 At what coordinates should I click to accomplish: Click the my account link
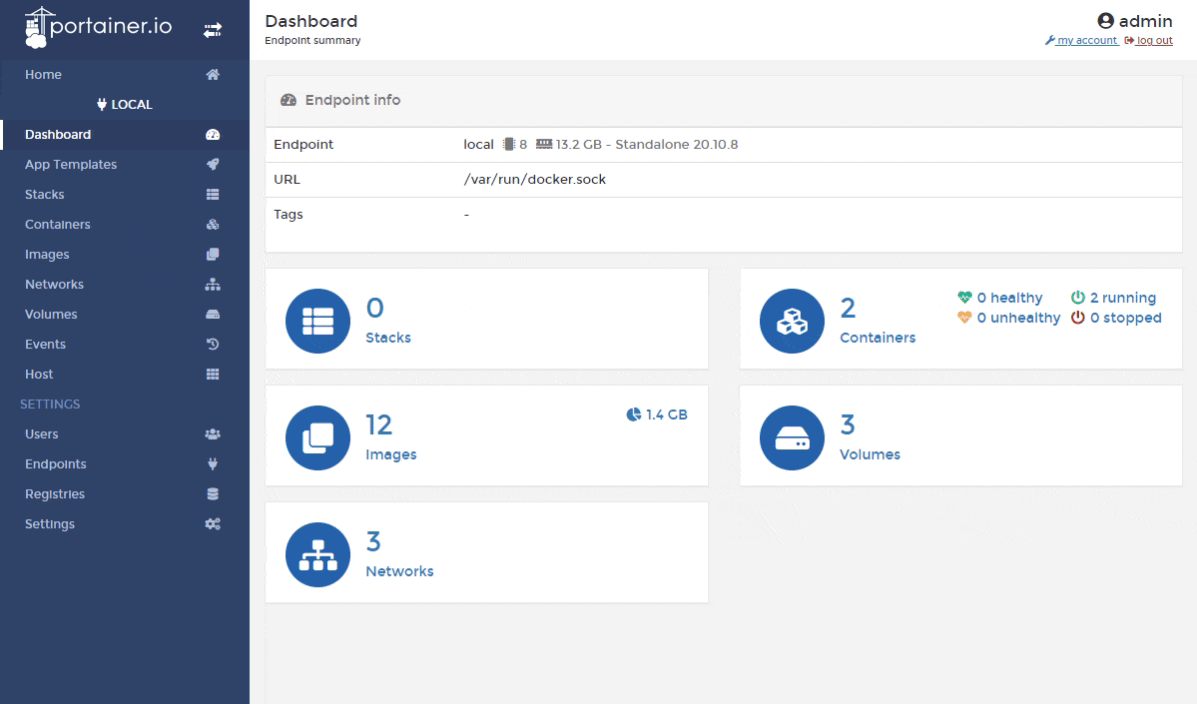1084,40
